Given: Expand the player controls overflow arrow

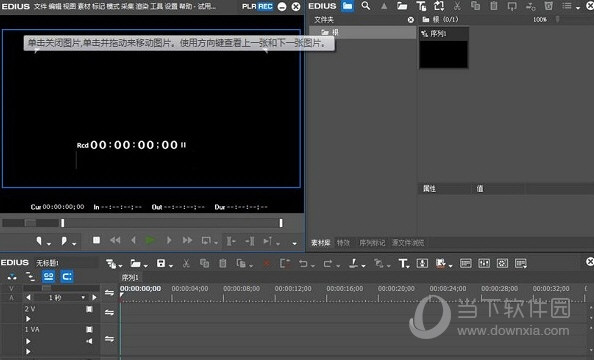Looking at the screenshot, I should (294, 243).
